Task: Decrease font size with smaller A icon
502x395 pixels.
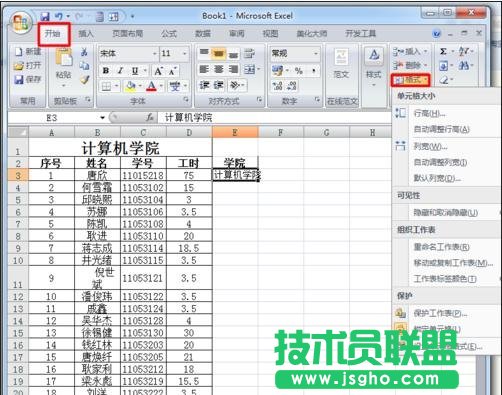Action: coord(172,71)
